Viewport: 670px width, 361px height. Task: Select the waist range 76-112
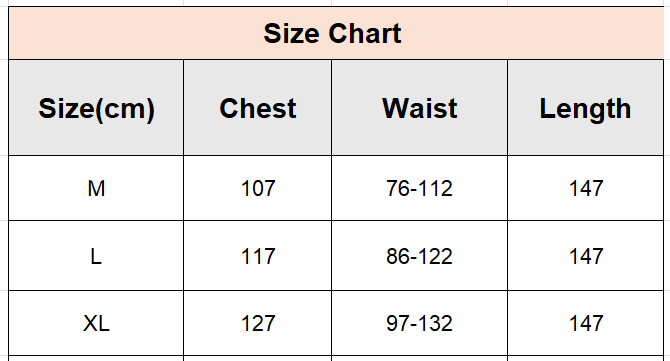click(420, 188)
